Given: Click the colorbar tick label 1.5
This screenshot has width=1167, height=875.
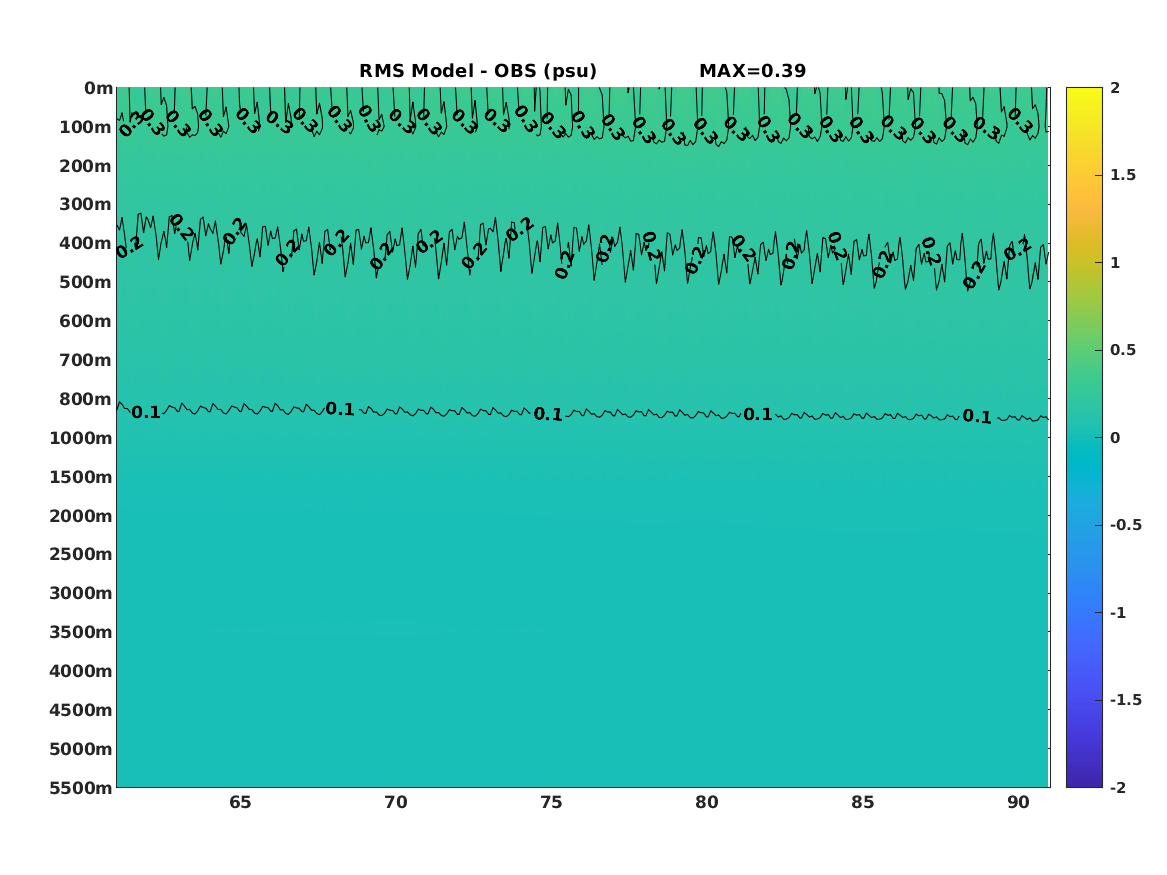Looking at the screenshot, I should point(1123,175).
